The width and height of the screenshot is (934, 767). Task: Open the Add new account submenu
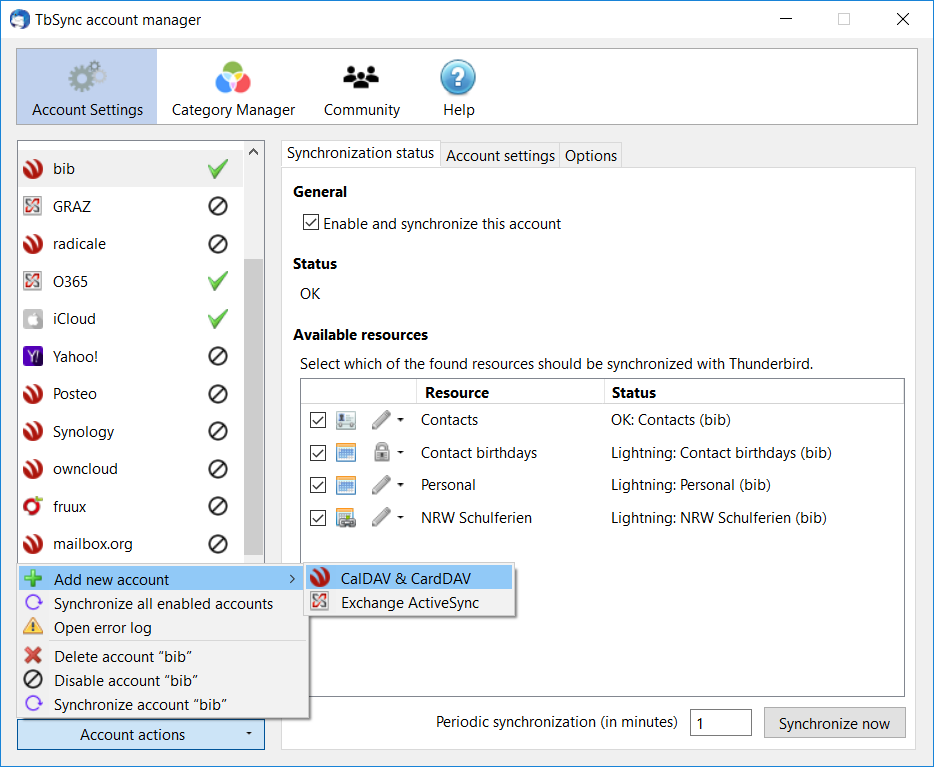(x=162, y=579)
